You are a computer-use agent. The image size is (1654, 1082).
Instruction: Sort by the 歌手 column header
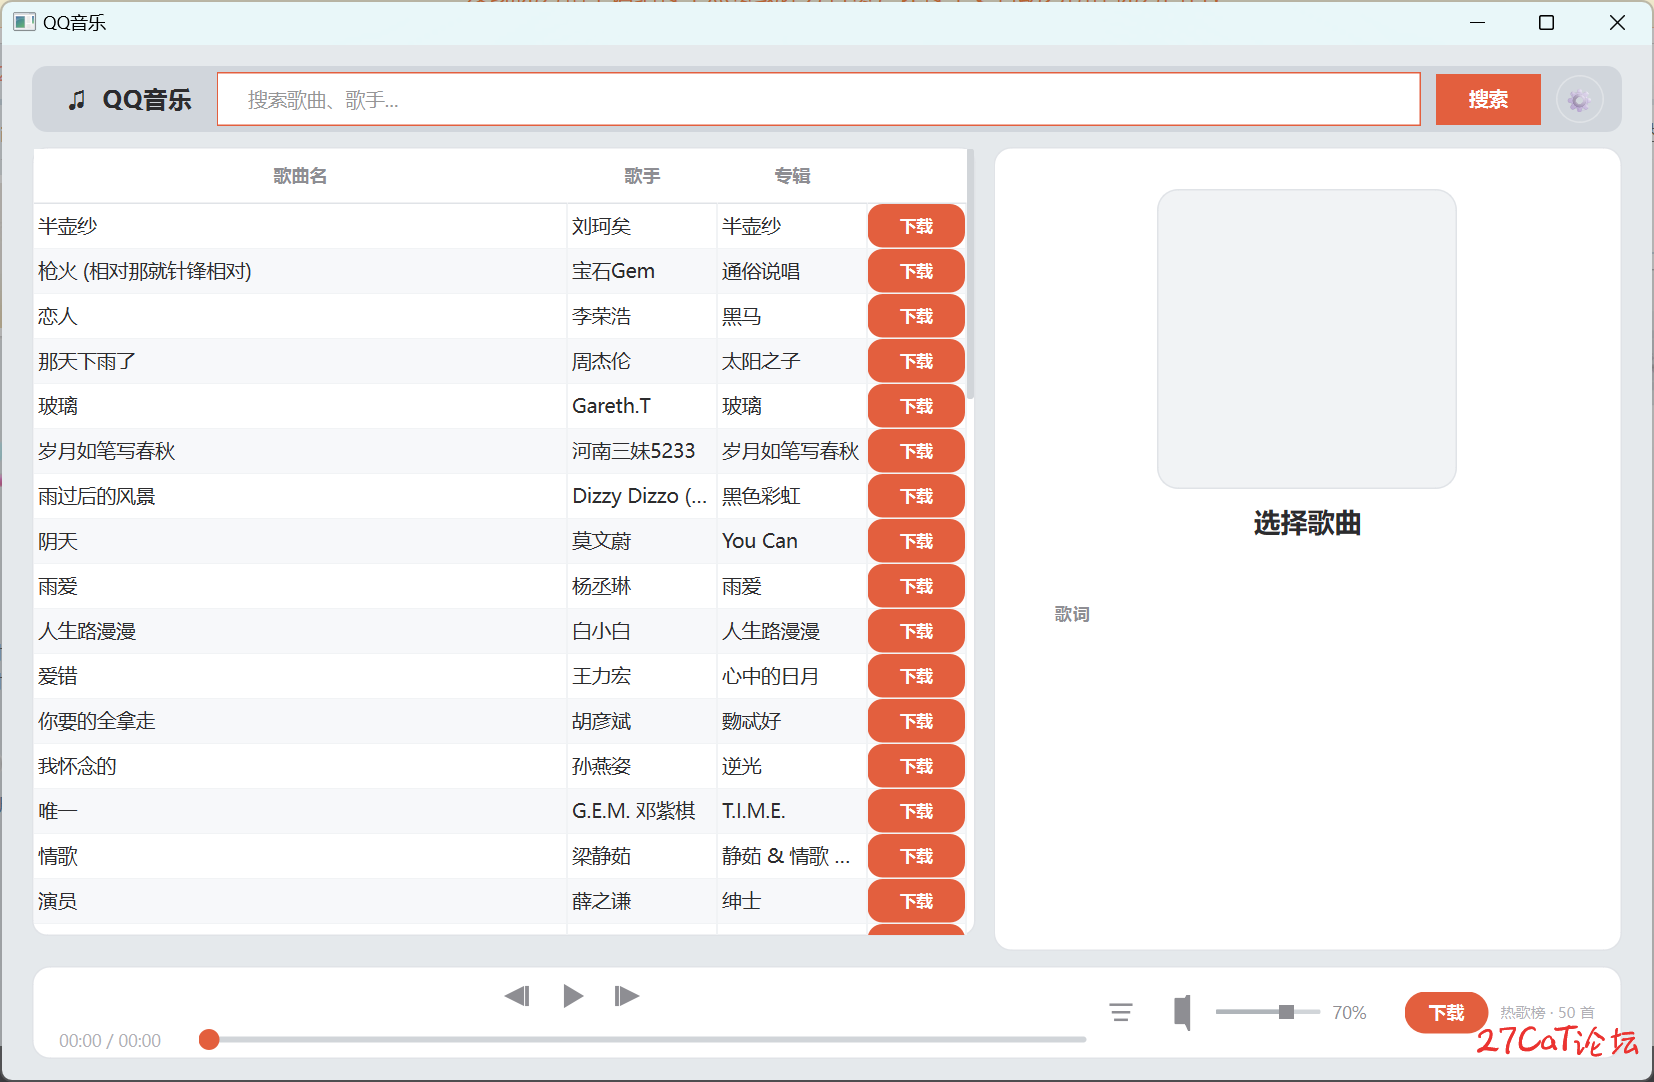(642, 176)
